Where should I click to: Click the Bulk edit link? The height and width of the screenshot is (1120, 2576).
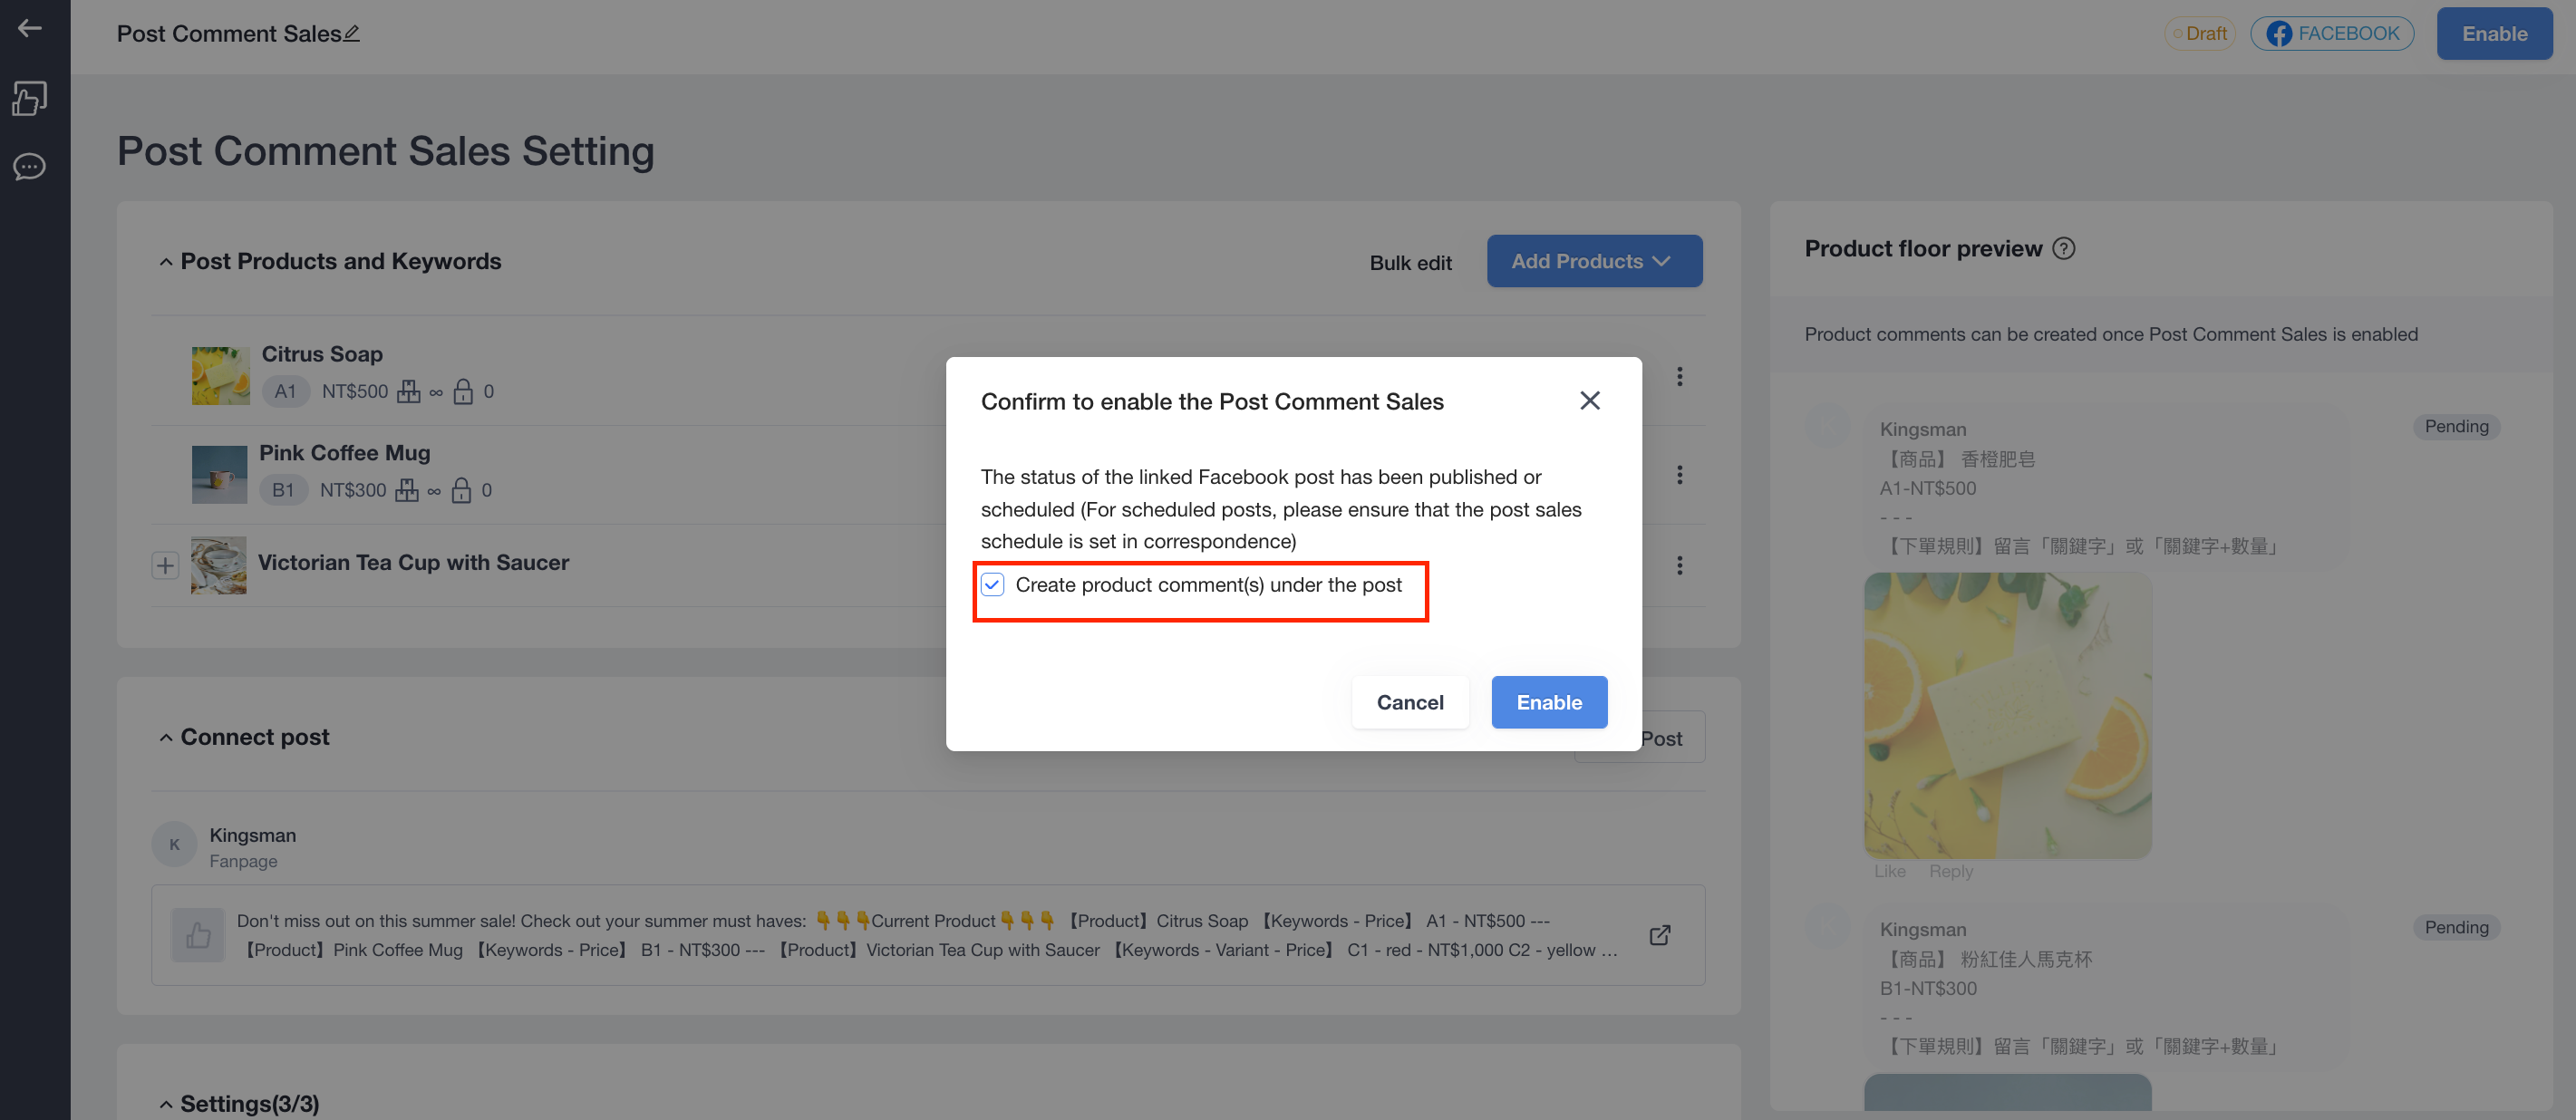1410,263
